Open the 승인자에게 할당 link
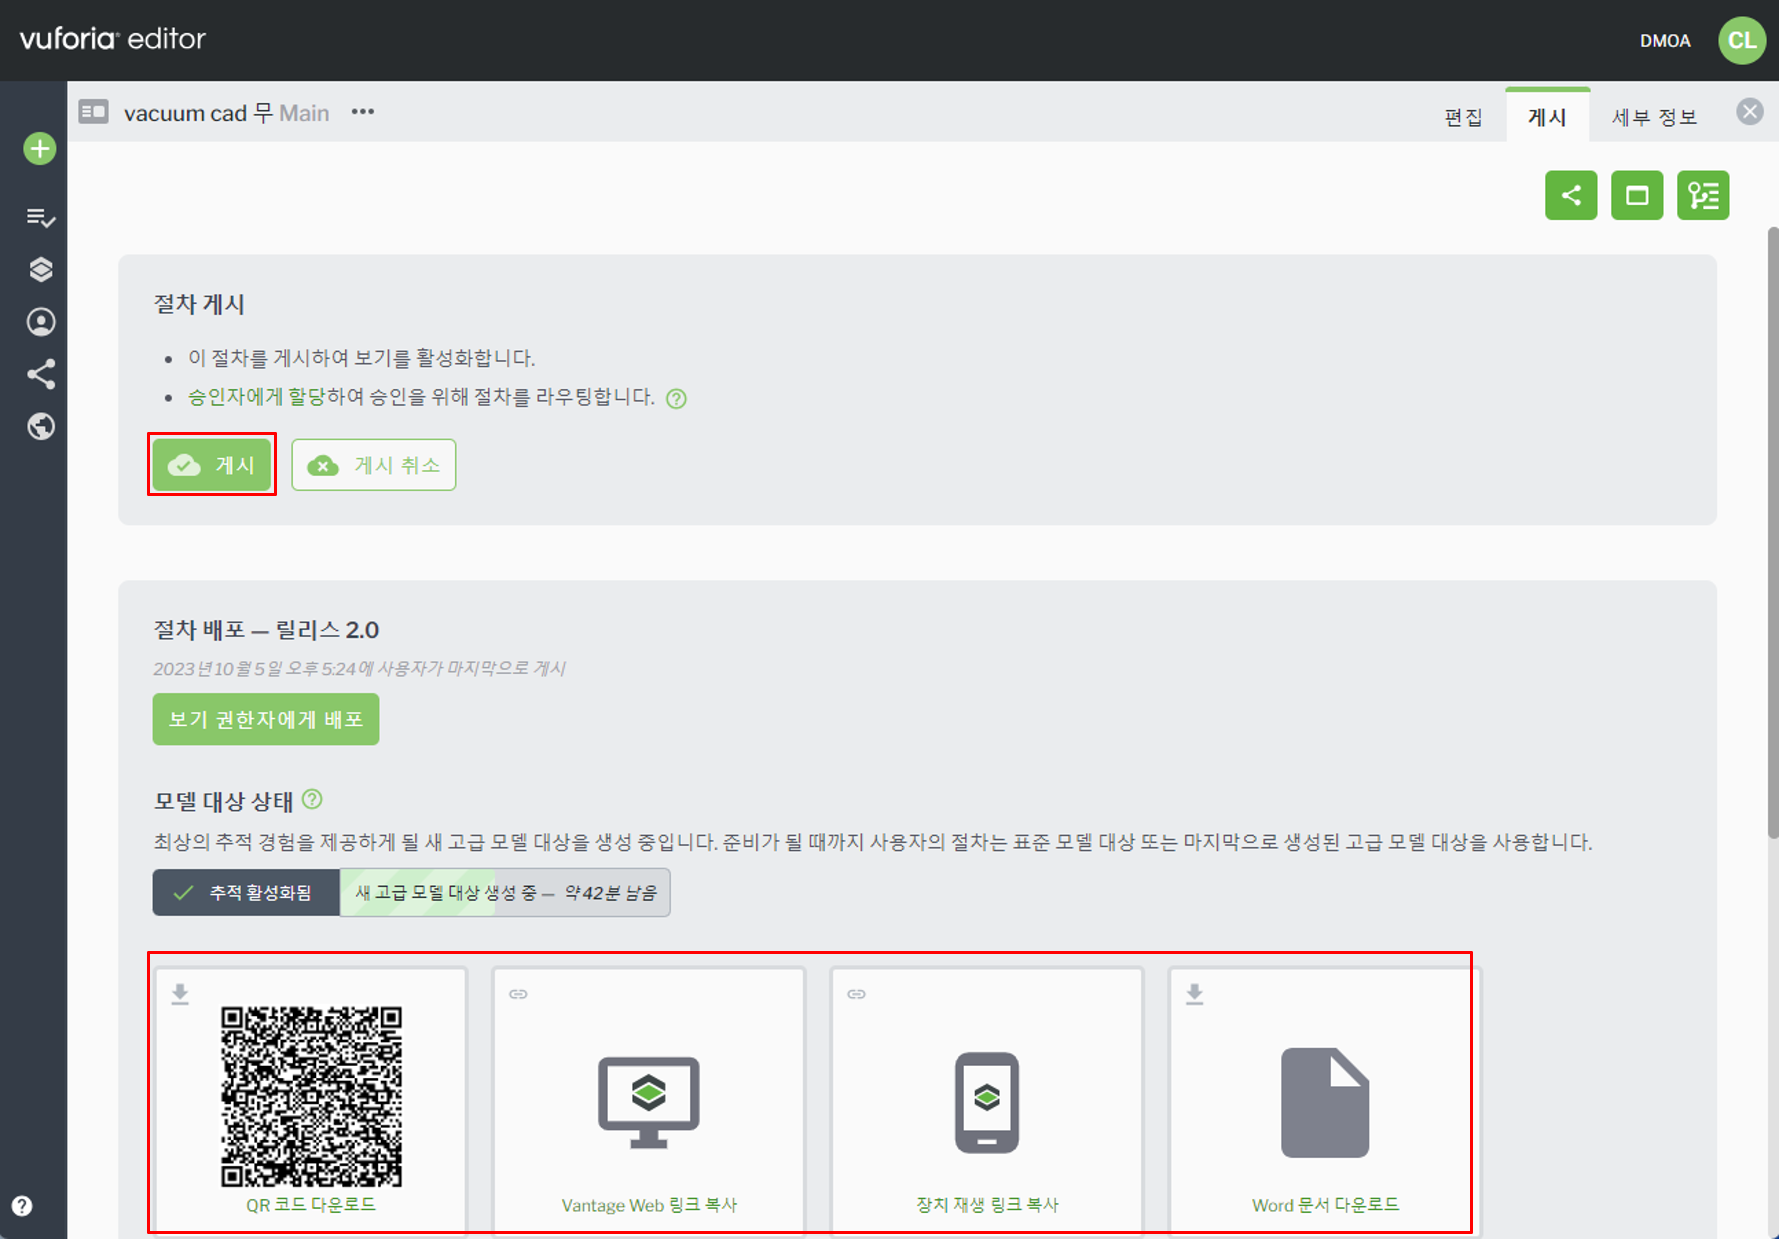 point(256,397)
